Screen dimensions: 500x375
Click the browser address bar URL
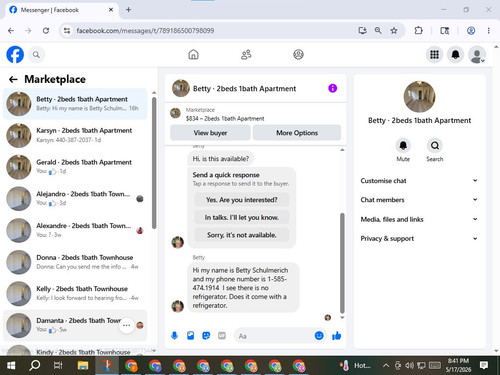click(x=145, y=31)
